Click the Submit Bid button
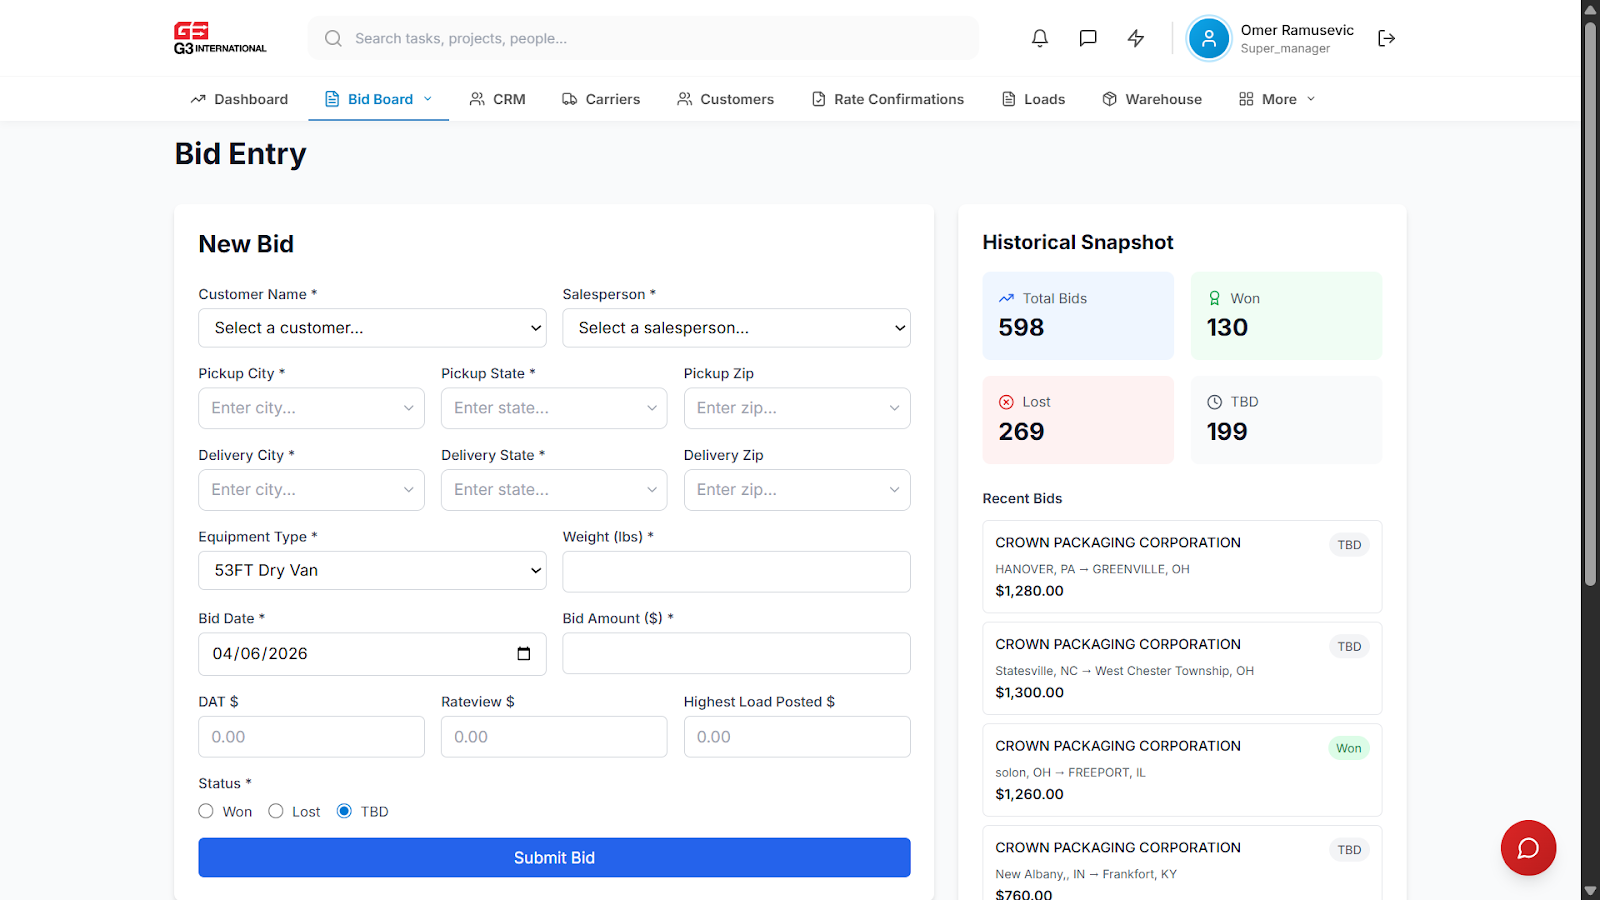This screenshot has width=1600, height=900. pos(554,858)
